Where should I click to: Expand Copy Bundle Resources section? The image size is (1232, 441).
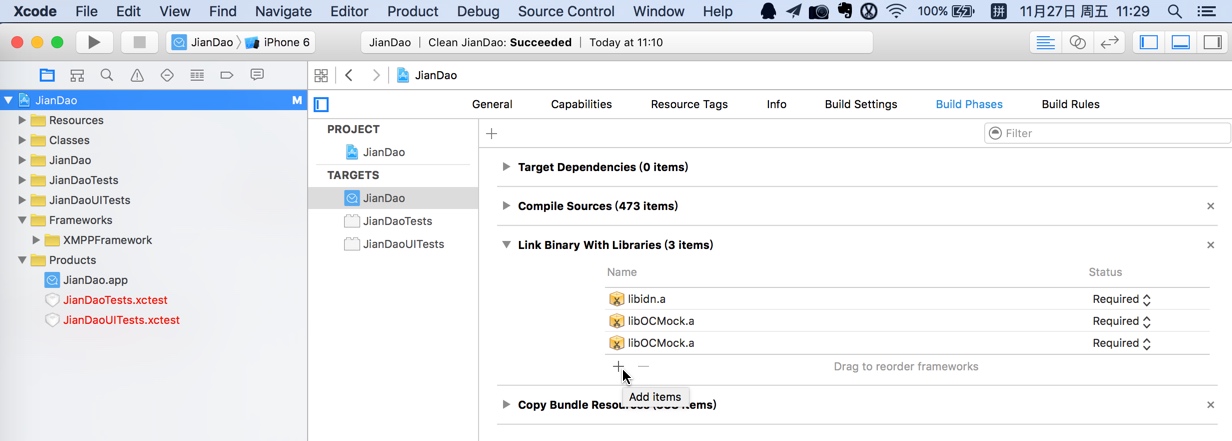(506, 405)
